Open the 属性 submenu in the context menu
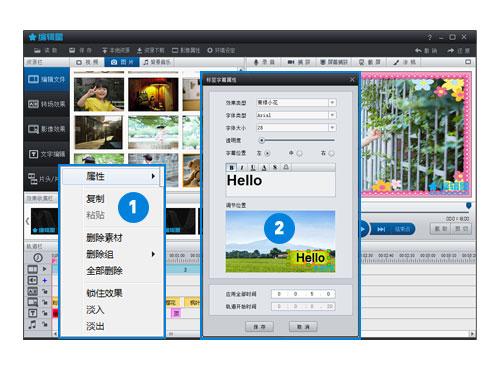500x370 pixels. coord(111,176)
